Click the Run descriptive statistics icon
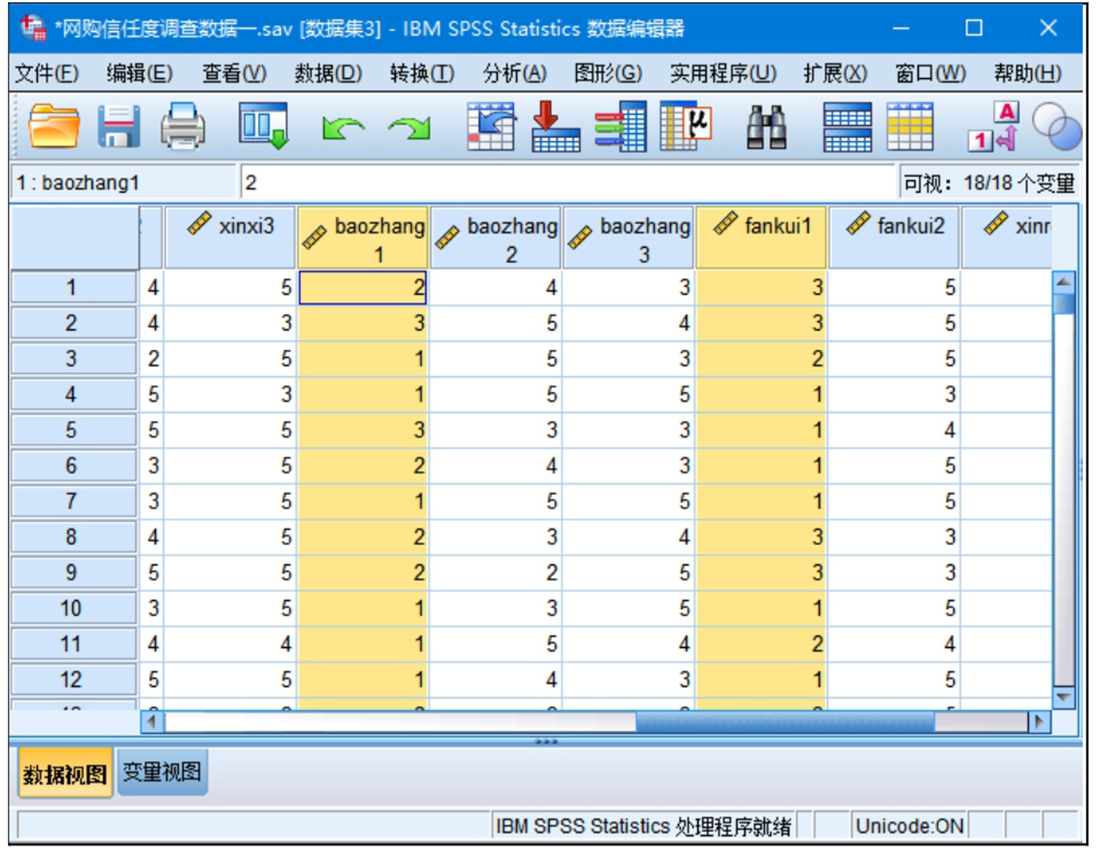This screenshot has height=858, width=1100. (x=685, y=127)
